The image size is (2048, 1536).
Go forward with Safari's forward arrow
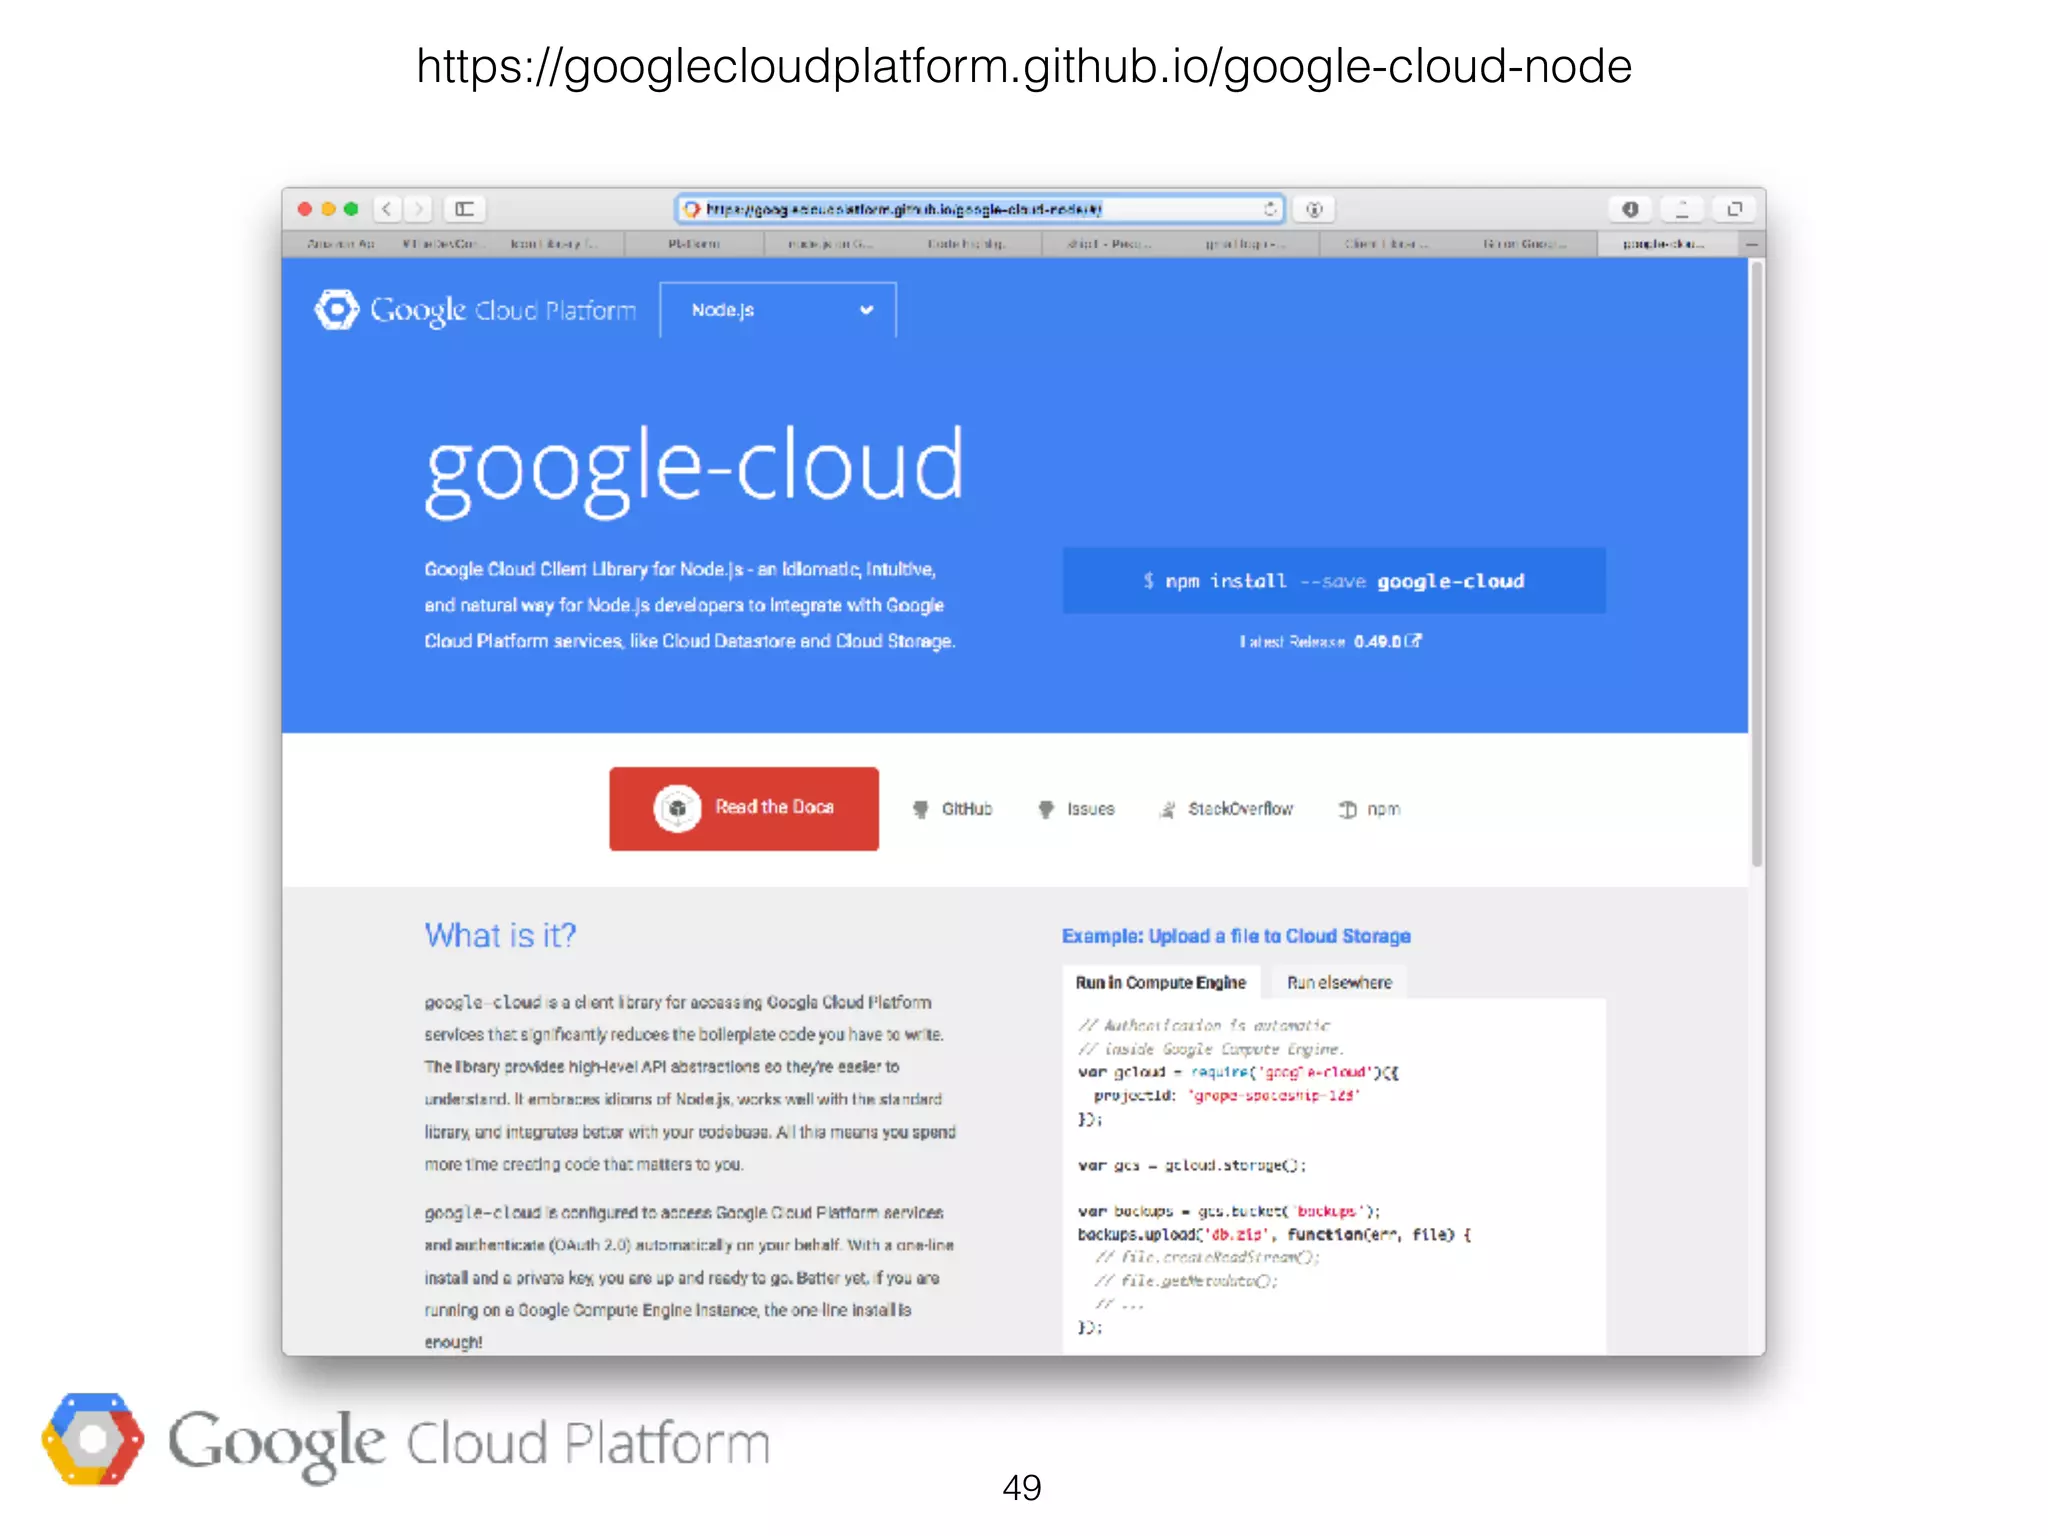coord(419,209)
